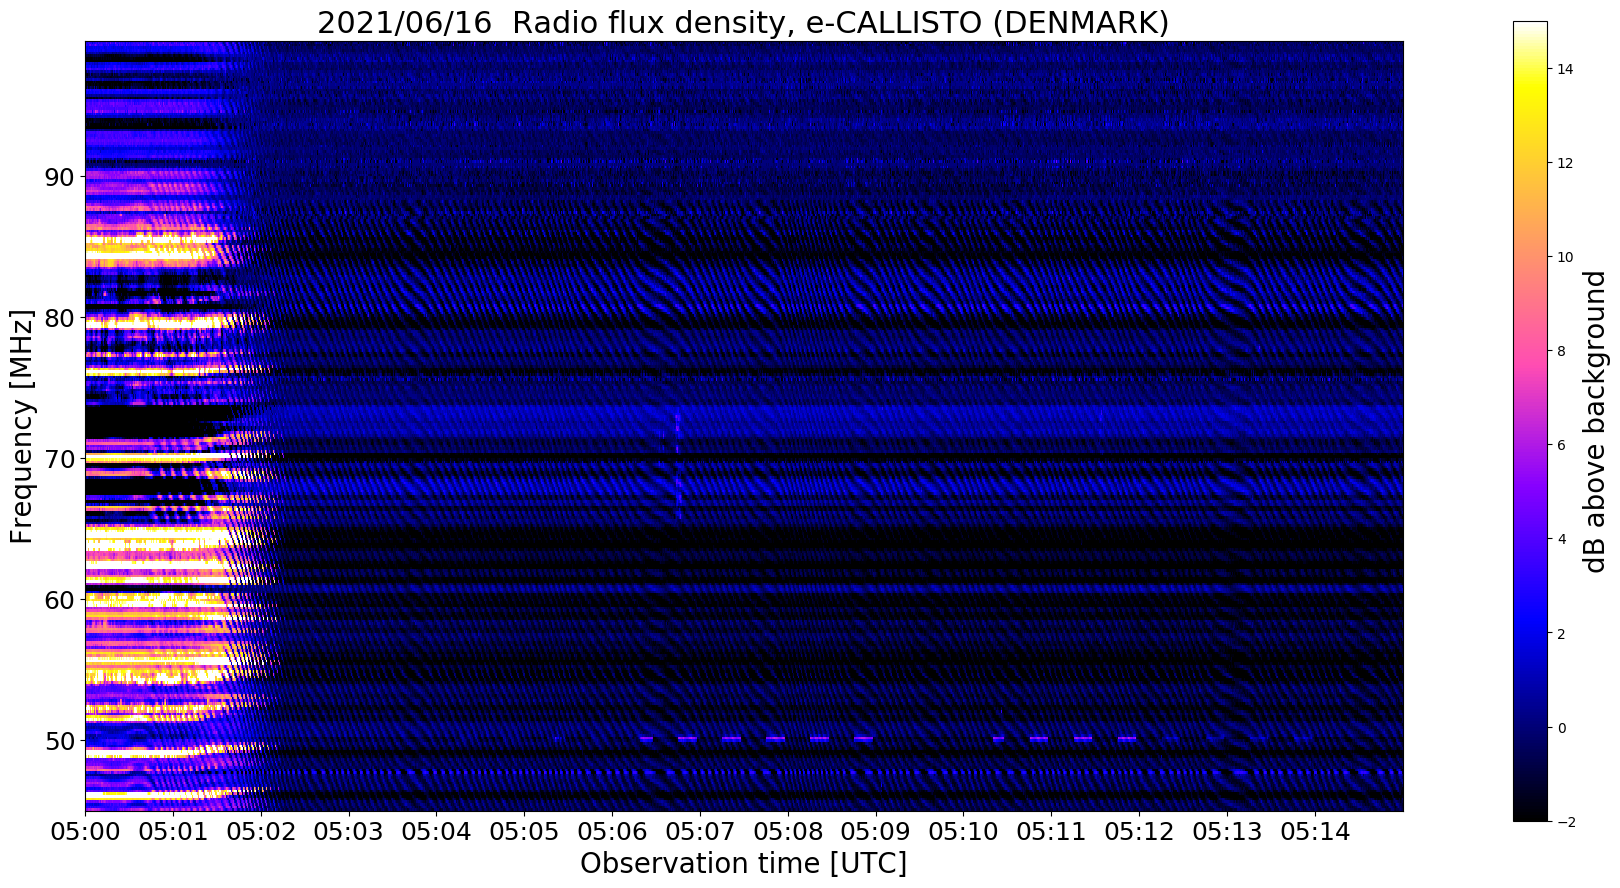Click the 05:08 time tick label
Screen dimensions: 1620x888
(788, 831)
